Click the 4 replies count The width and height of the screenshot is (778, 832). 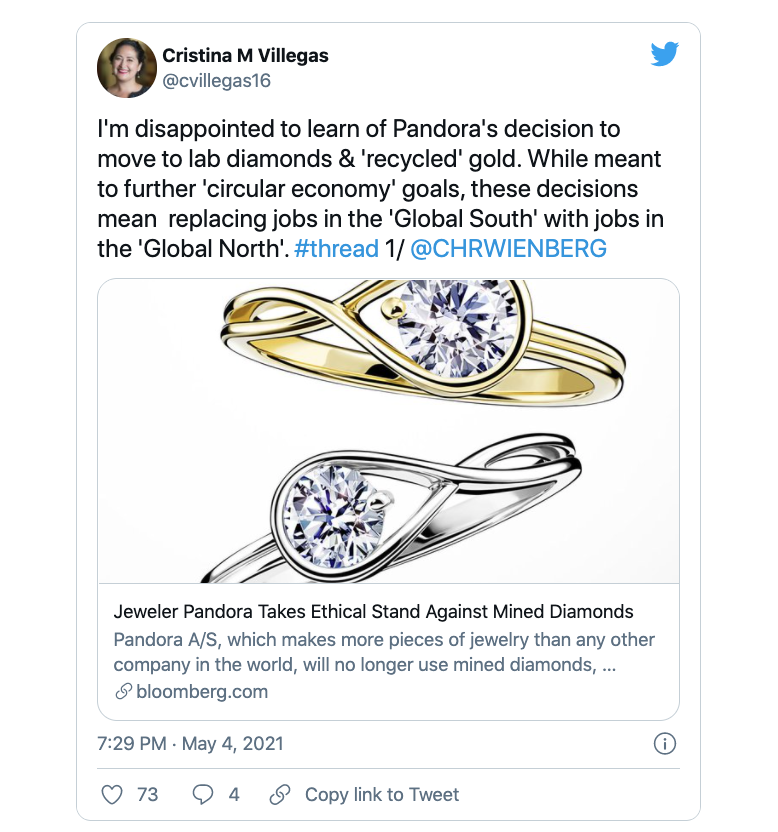[234, 794]
